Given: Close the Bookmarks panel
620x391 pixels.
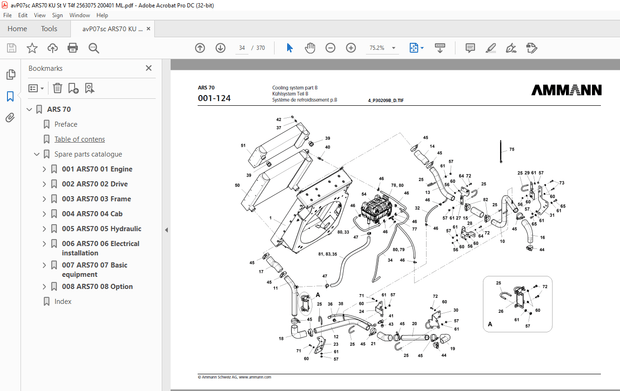Looking at the screenshot, I should coord(149,68).
